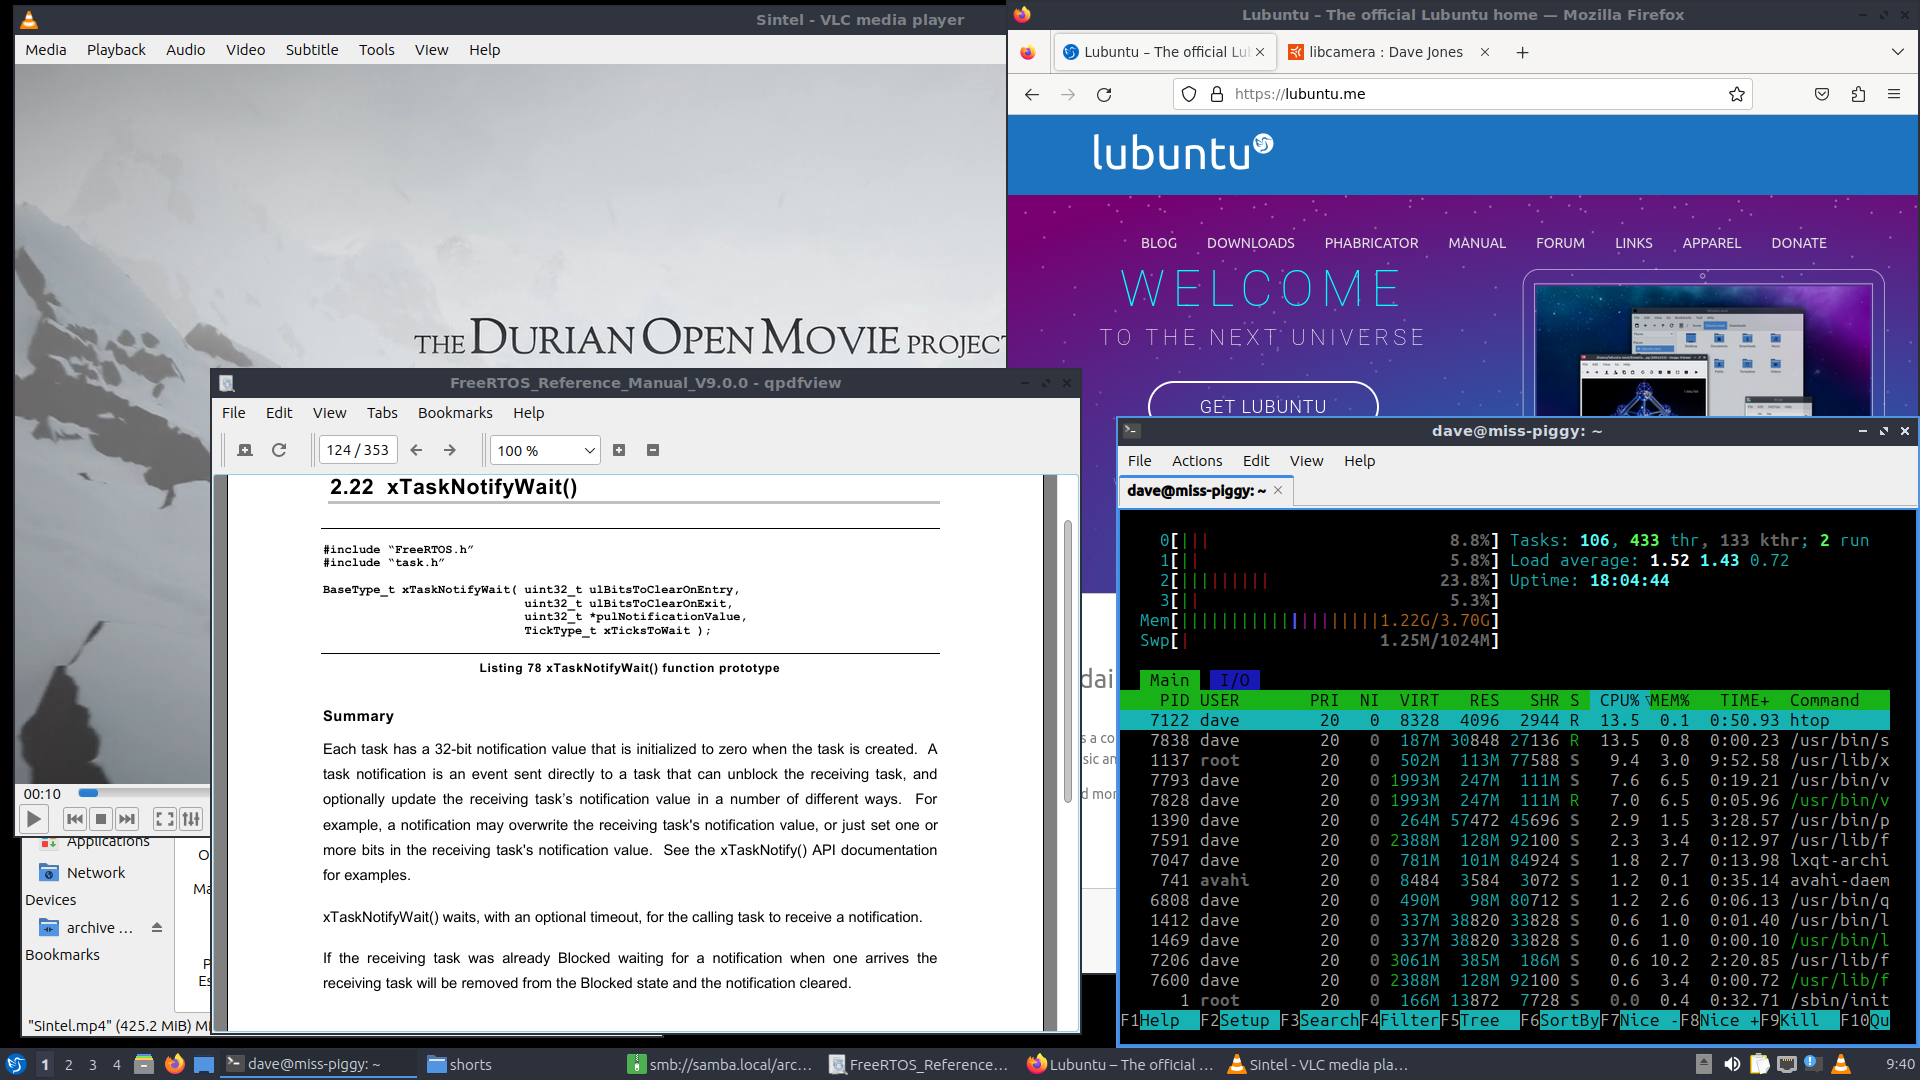Open VLC Playback menu
Viewport: 1920px width, 1080px height.
click(x=116, y=50)
